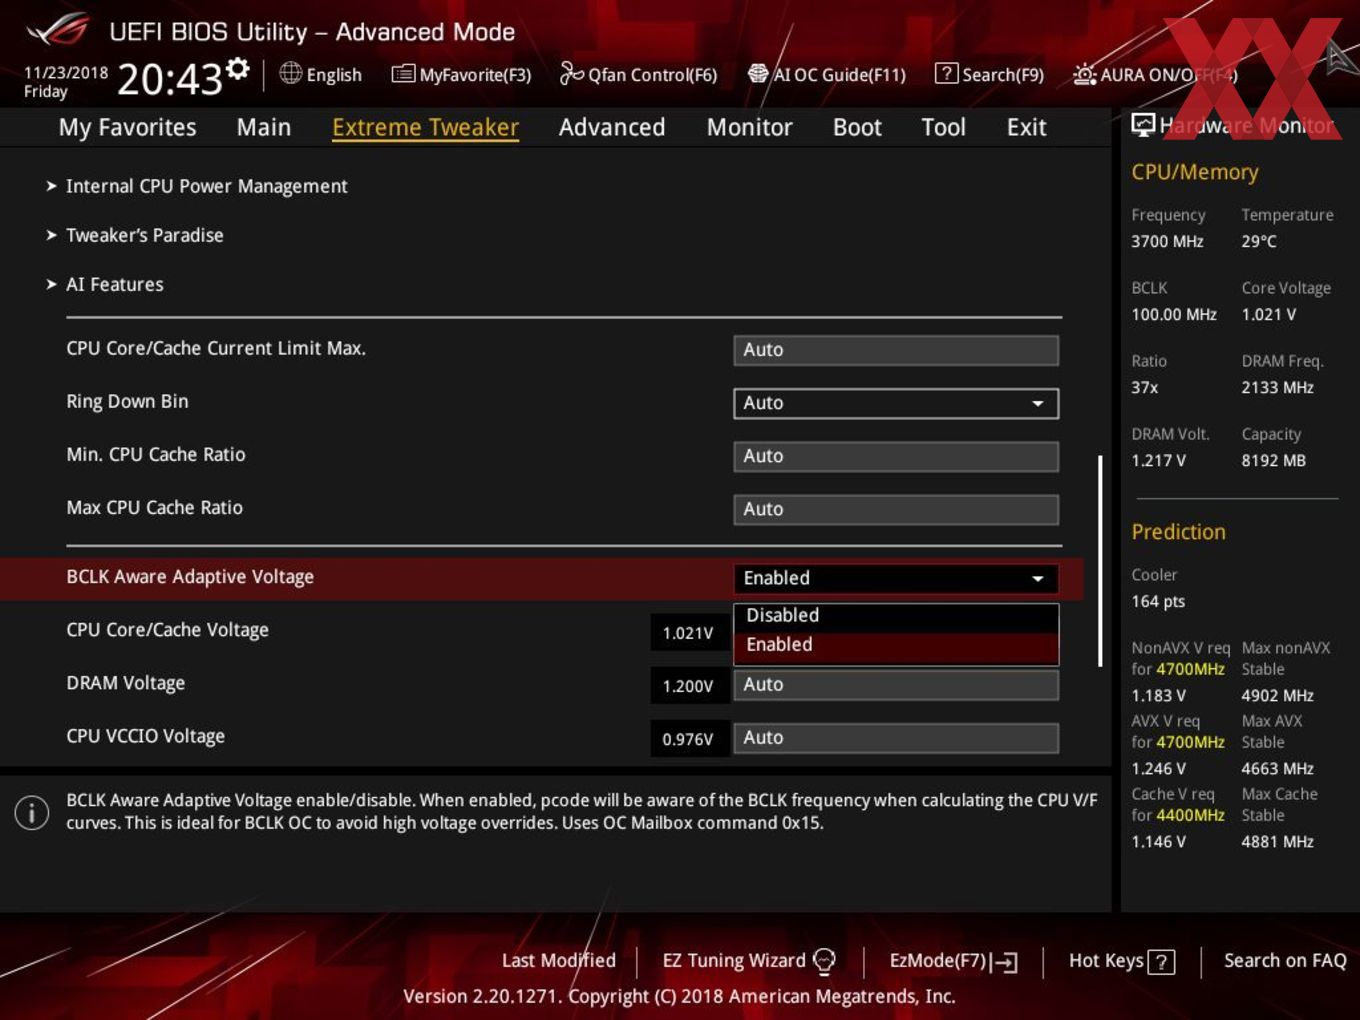The width and height of the screenshot is (1360, 1020).
Task: Go to the Advanced tab
Action: (x=612, y=127)
